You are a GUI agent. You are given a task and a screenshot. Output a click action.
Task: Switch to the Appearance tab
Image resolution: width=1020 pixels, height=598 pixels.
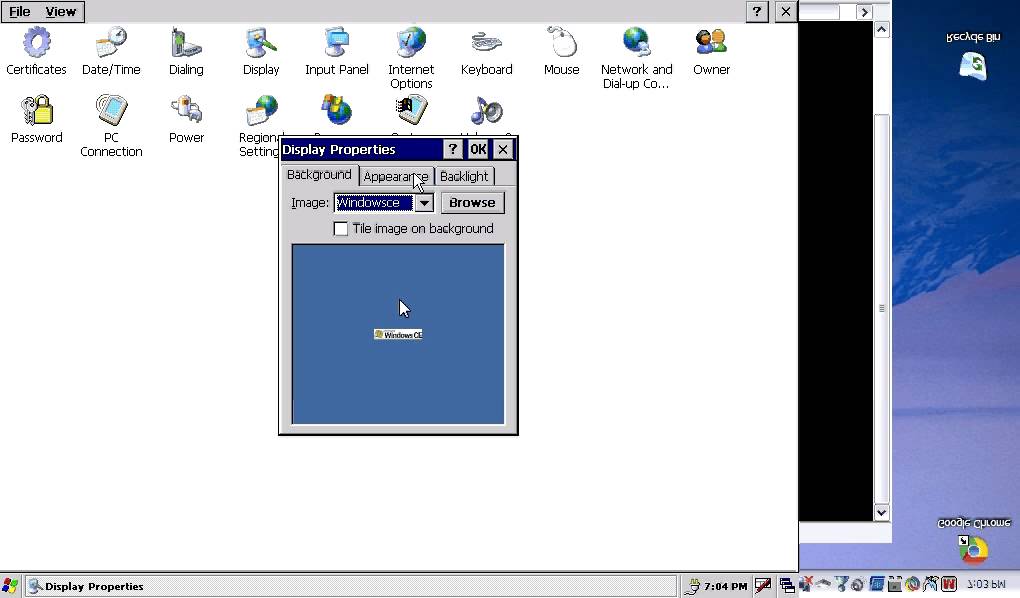[396, 175]
